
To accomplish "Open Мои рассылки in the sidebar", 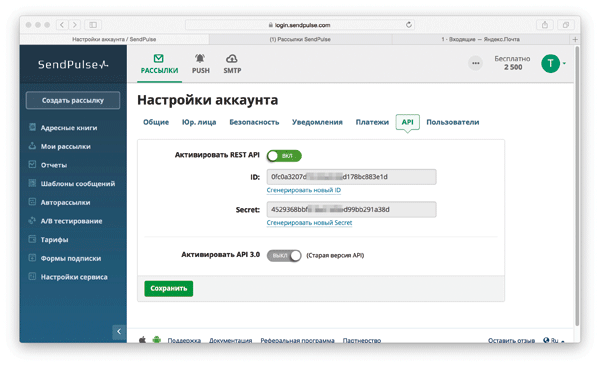I will pyautogui.click(x=65, y=146).
